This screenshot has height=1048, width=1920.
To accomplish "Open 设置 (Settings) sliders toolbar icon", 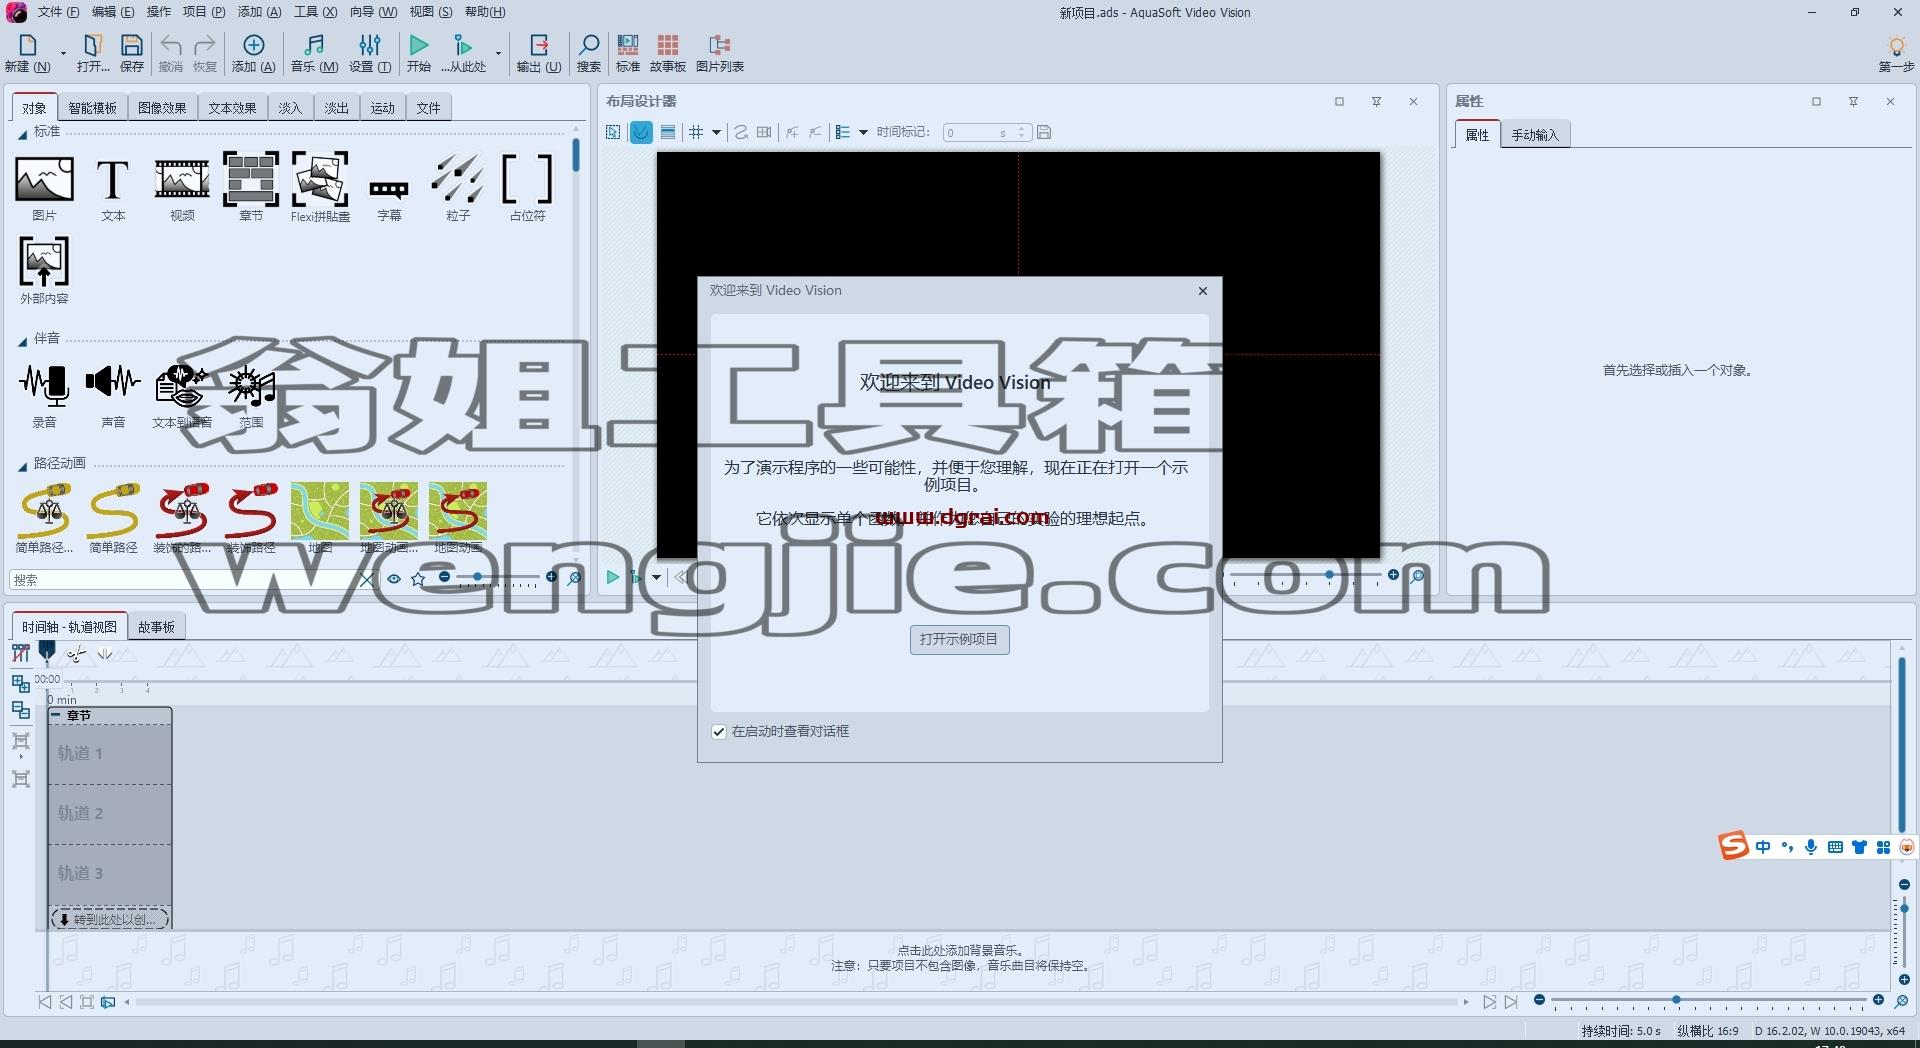I will click(x=370, y=53).
